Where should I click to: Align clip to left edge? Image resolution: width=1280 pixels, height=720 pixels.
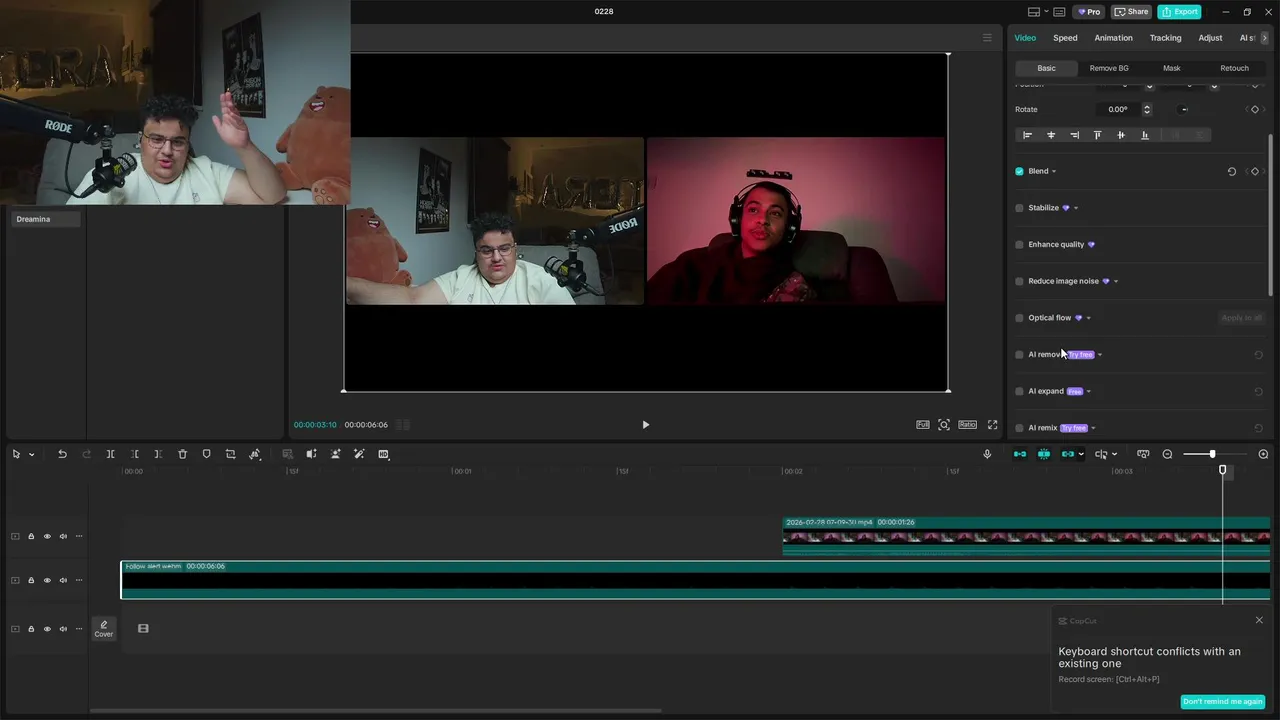tap(1027, 135)
